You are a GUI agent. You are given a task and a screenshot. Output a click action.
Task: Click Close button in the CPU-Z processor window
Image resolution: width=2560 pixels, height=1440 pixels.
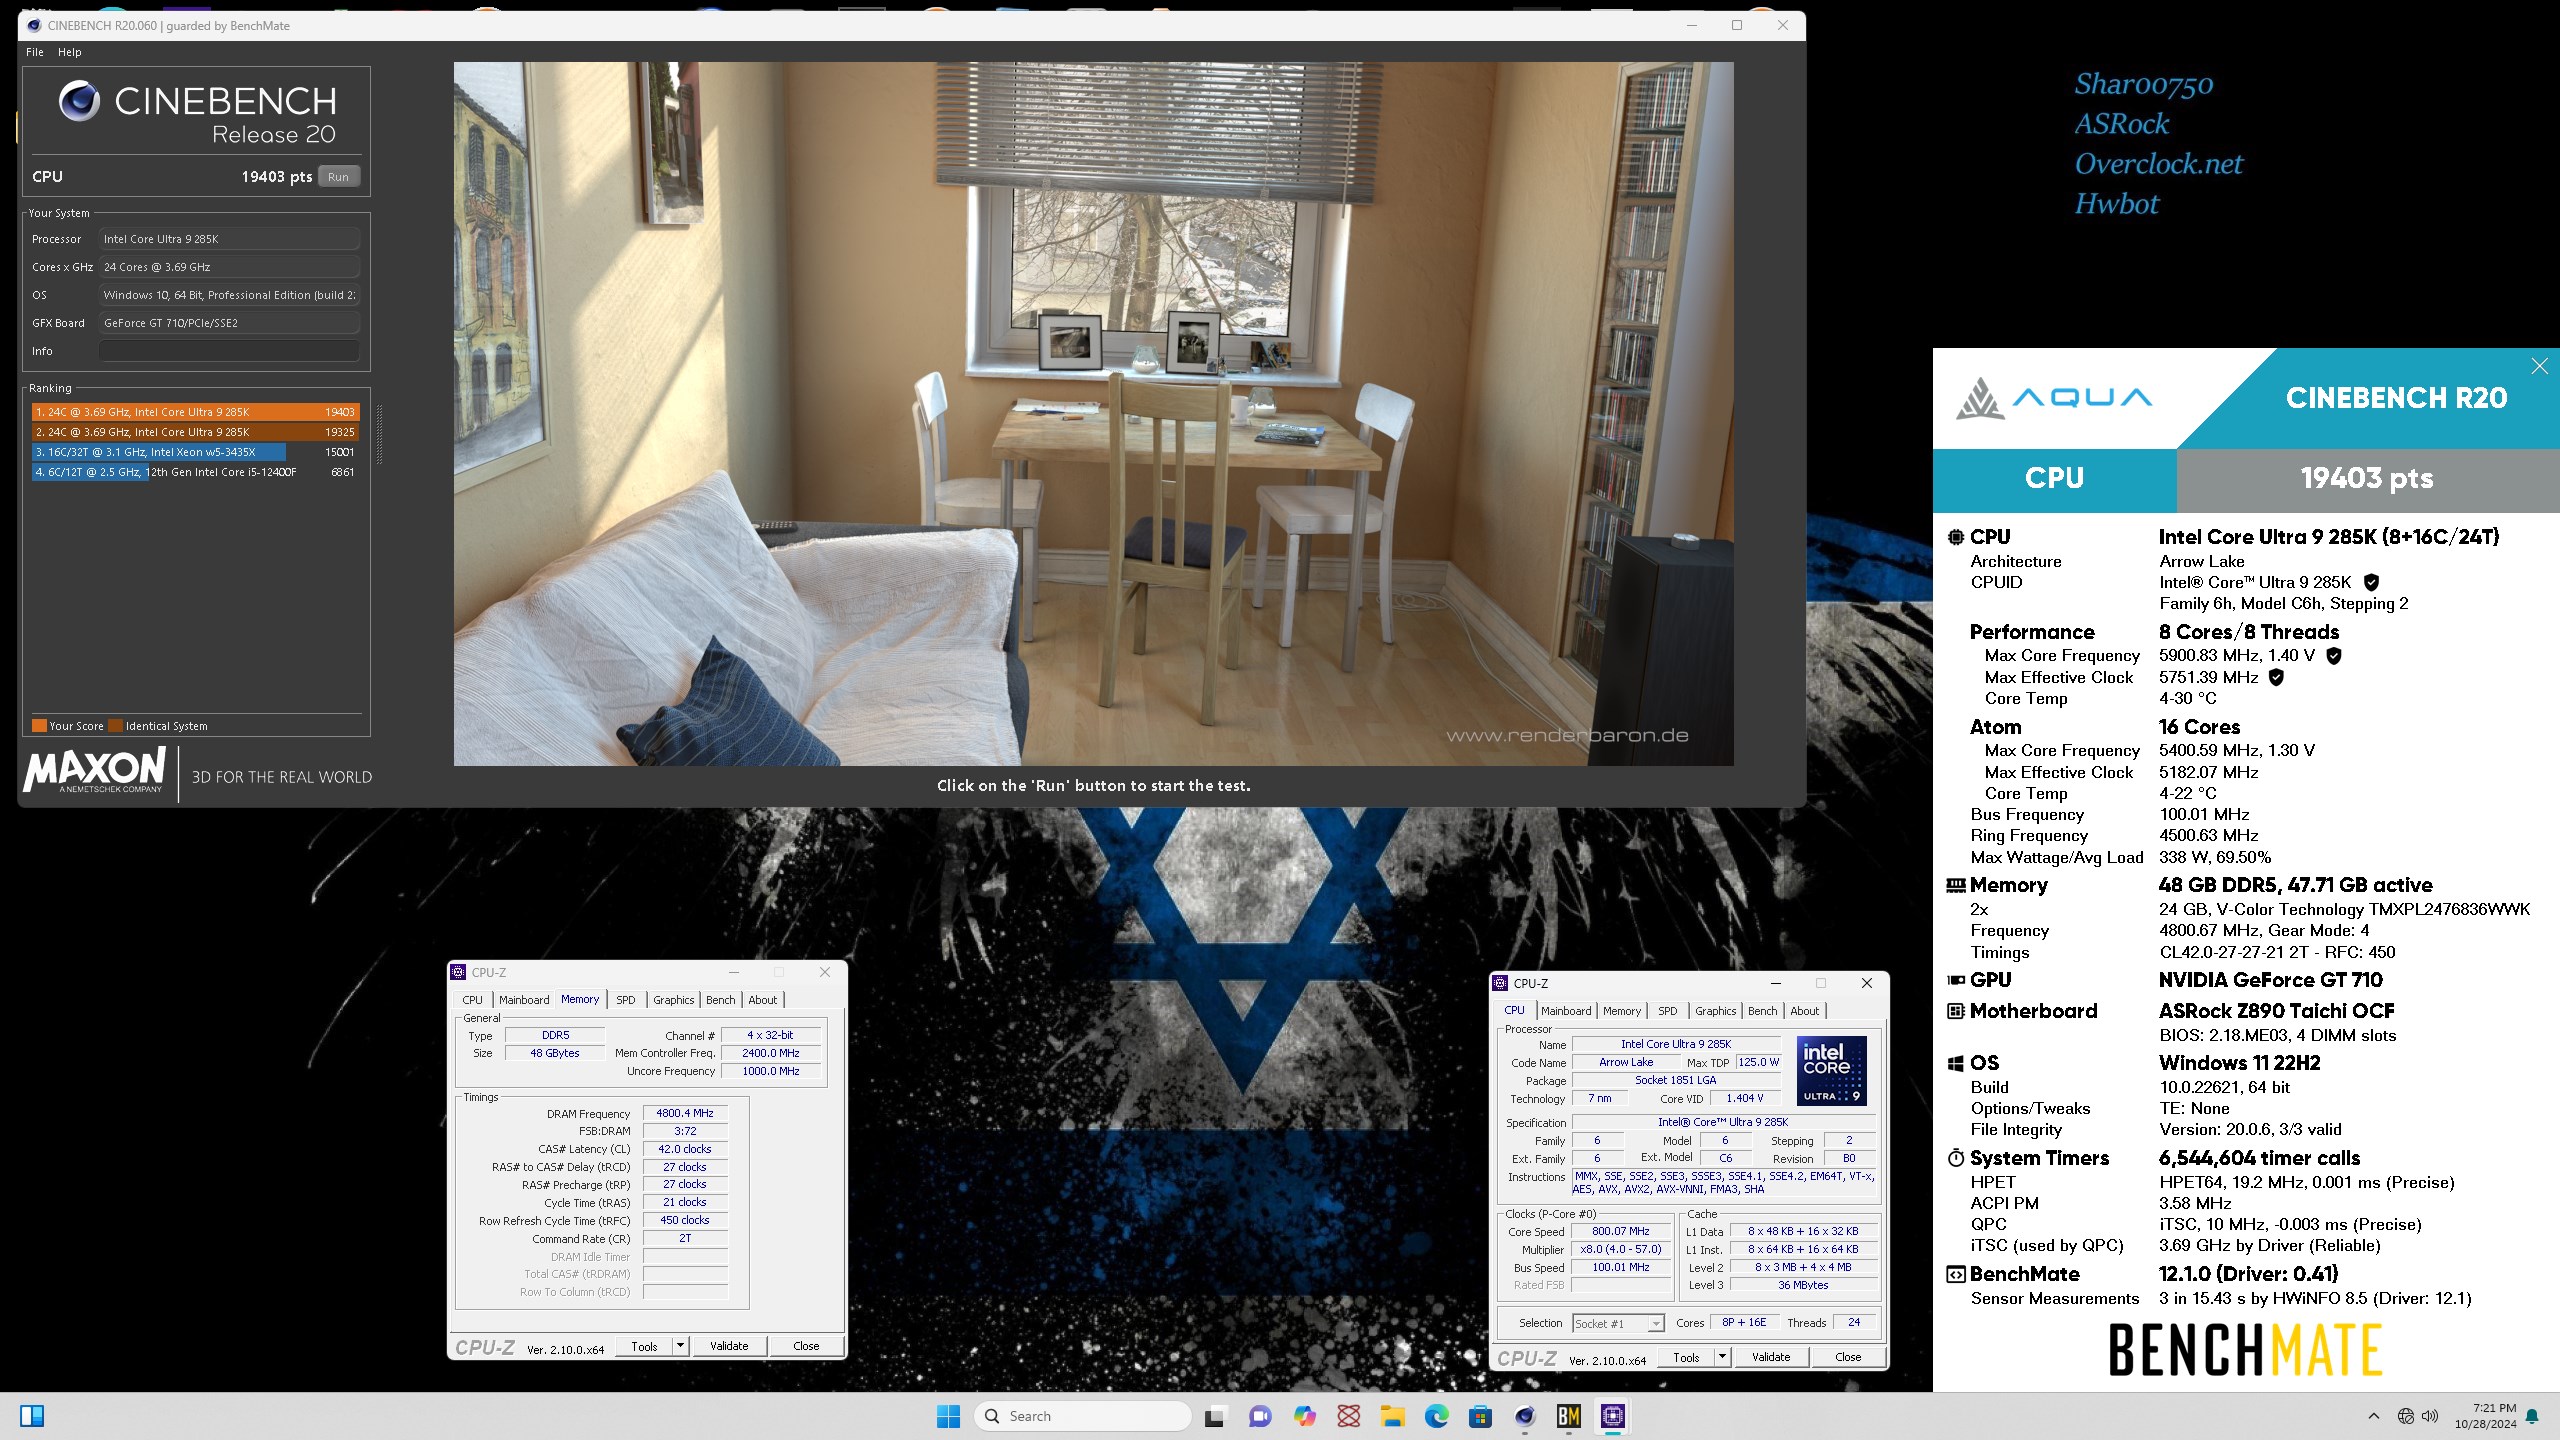(1848, 1357)
